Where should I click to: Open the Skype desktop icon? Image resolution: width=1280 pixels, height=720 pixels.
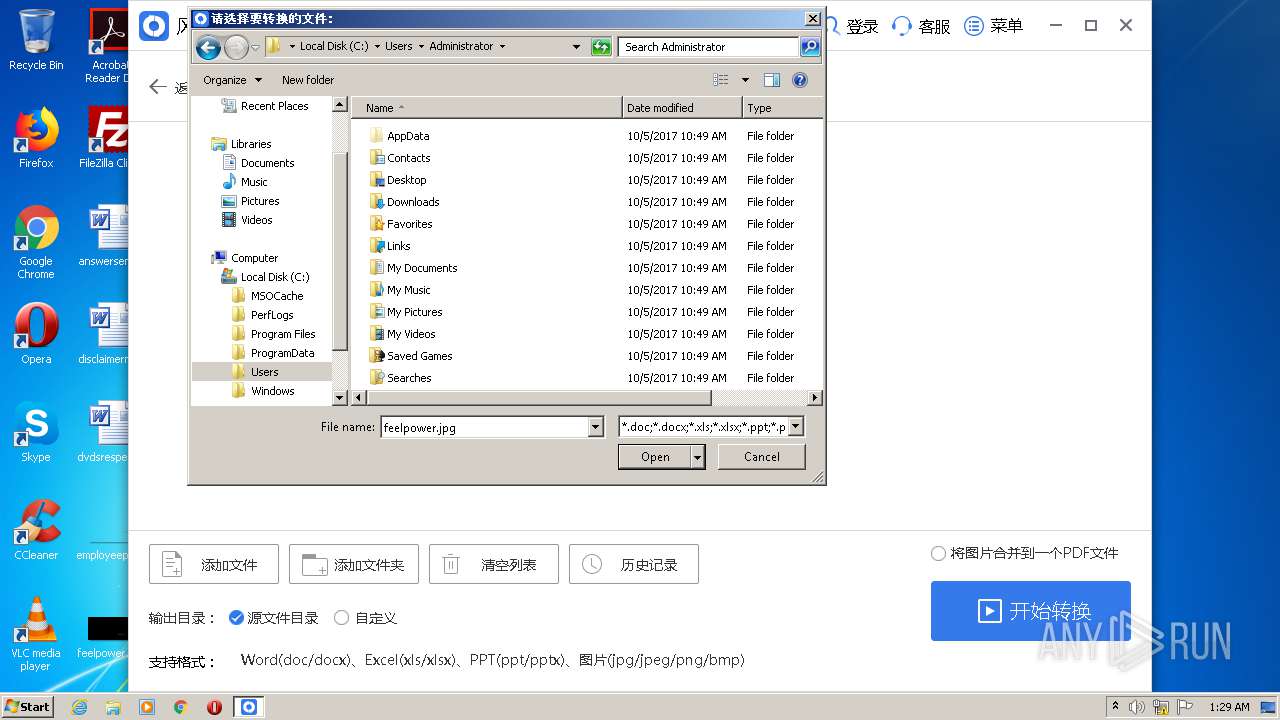click(x=36, y=433)
